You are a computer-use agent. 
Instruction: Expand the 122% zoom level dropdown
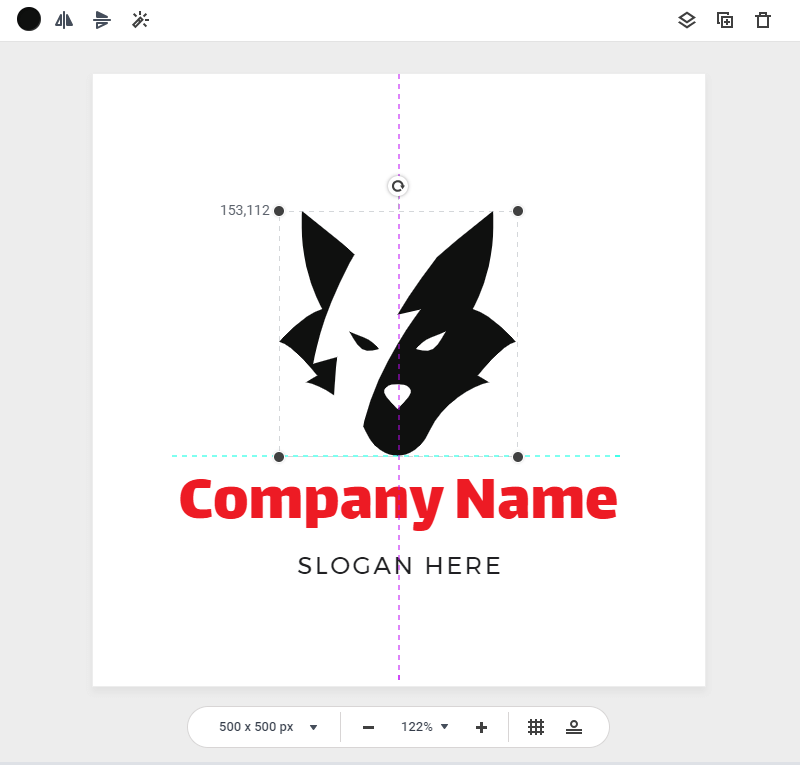(425, 727)
